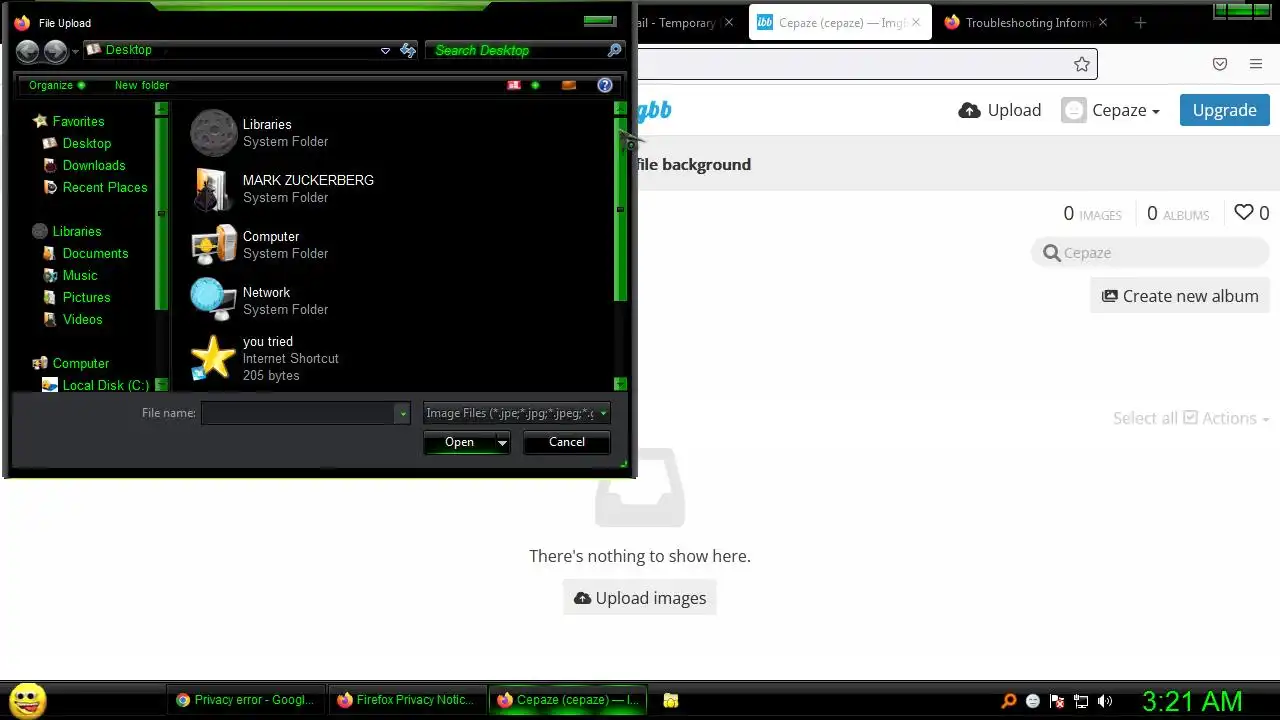Click Create new album button
Viewport: 1280px width, 720px height.
[x=1180, y=296]
